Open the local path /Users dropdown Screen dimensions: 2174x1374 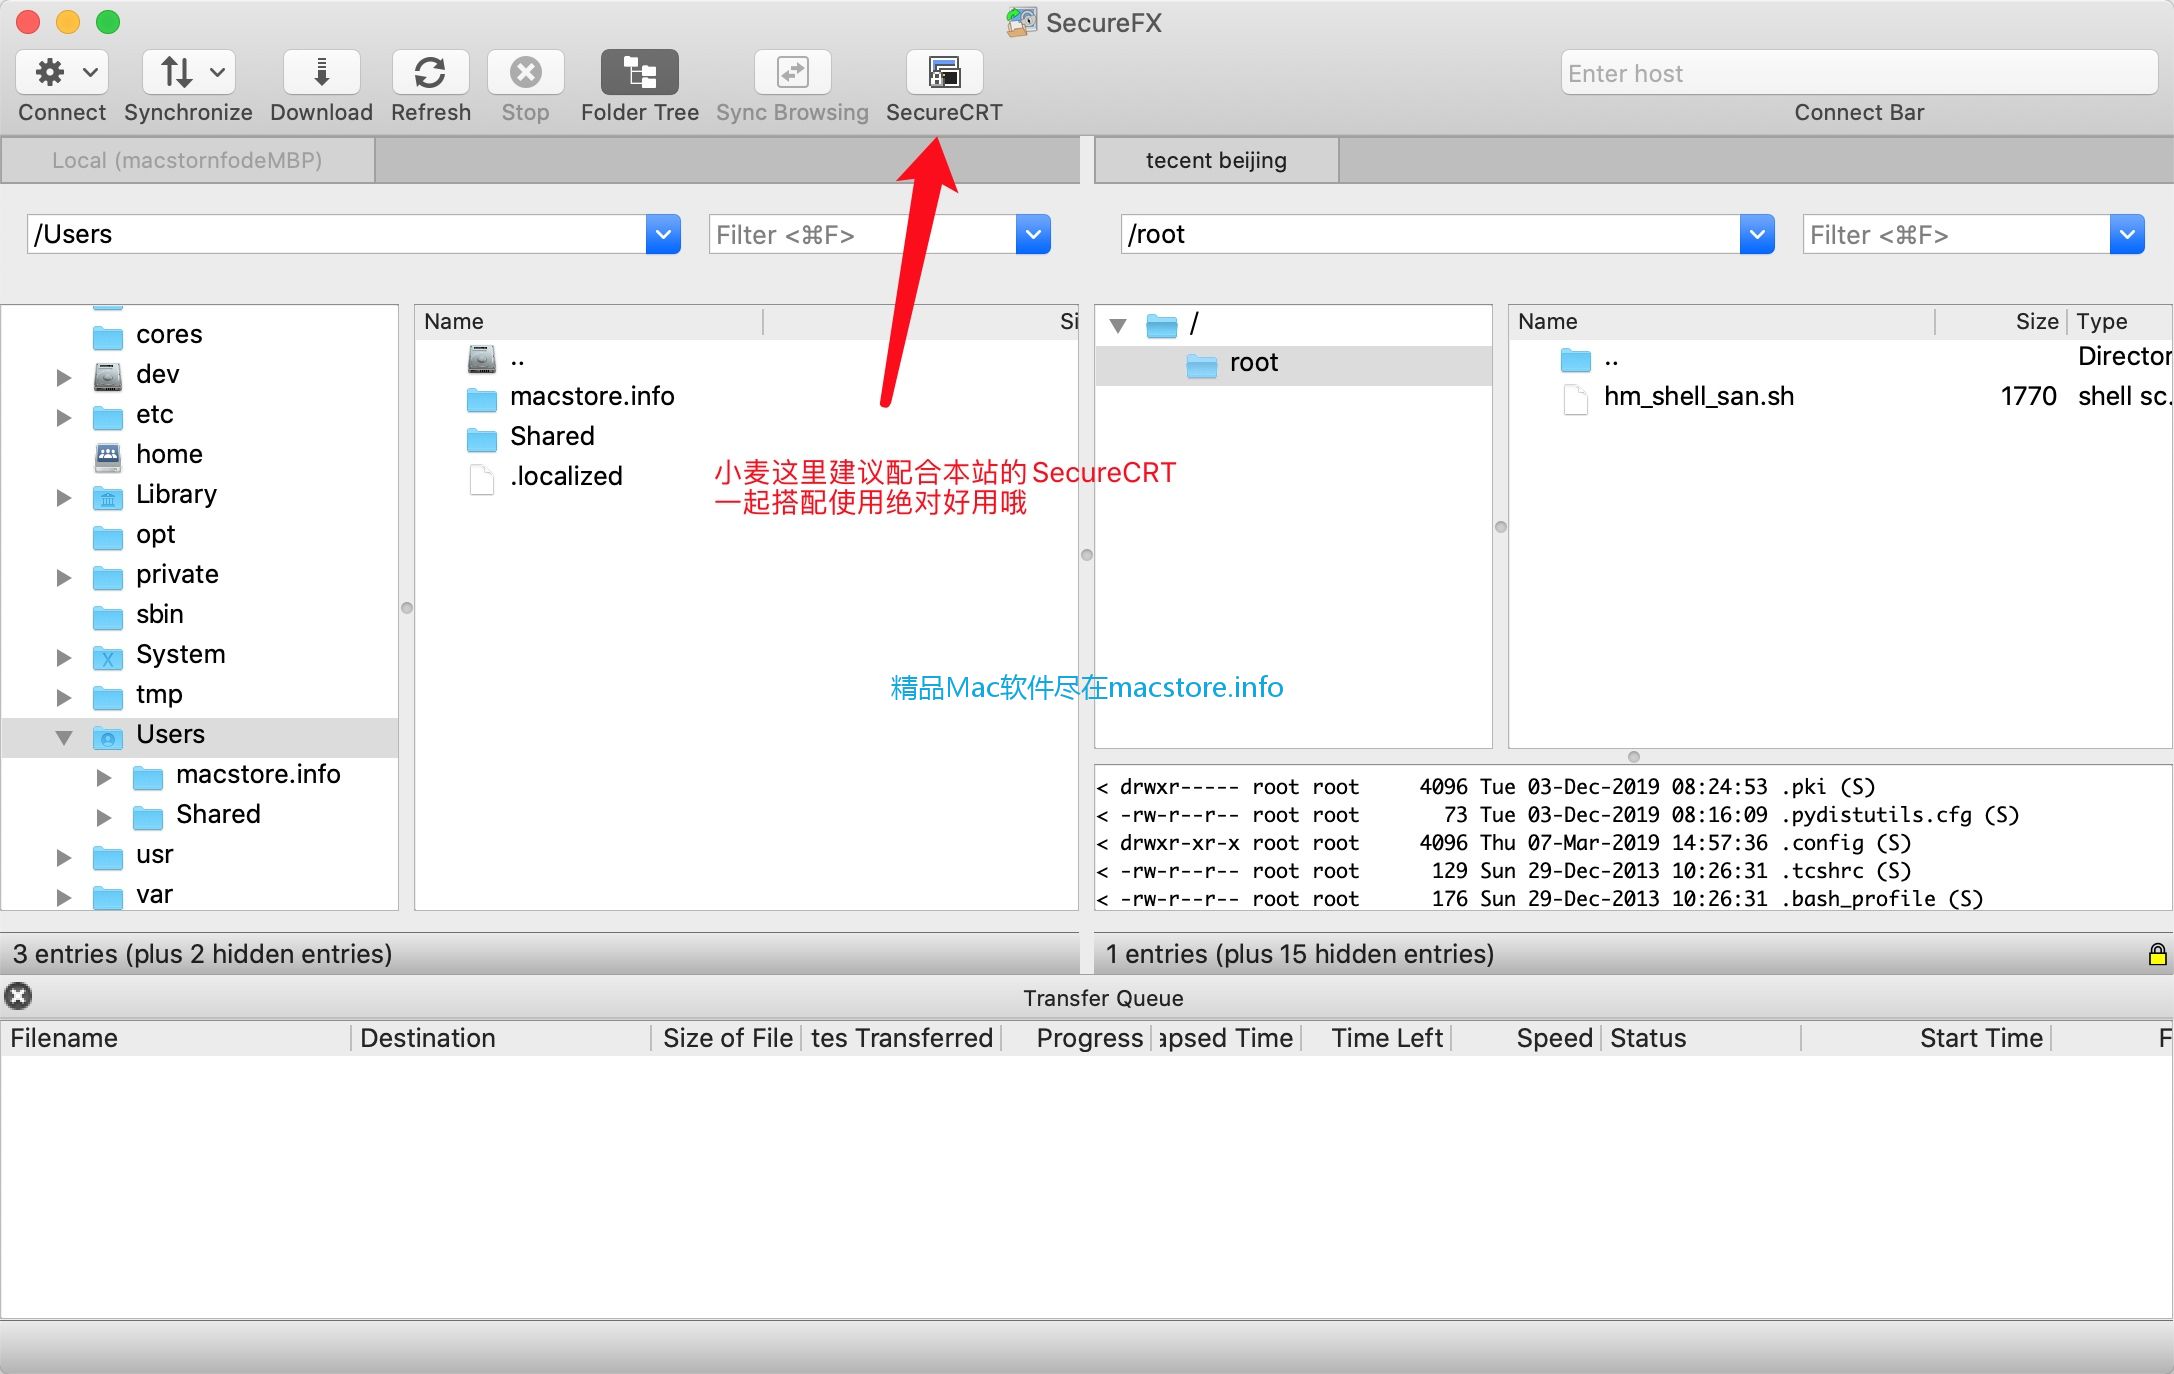click(663, 234)
